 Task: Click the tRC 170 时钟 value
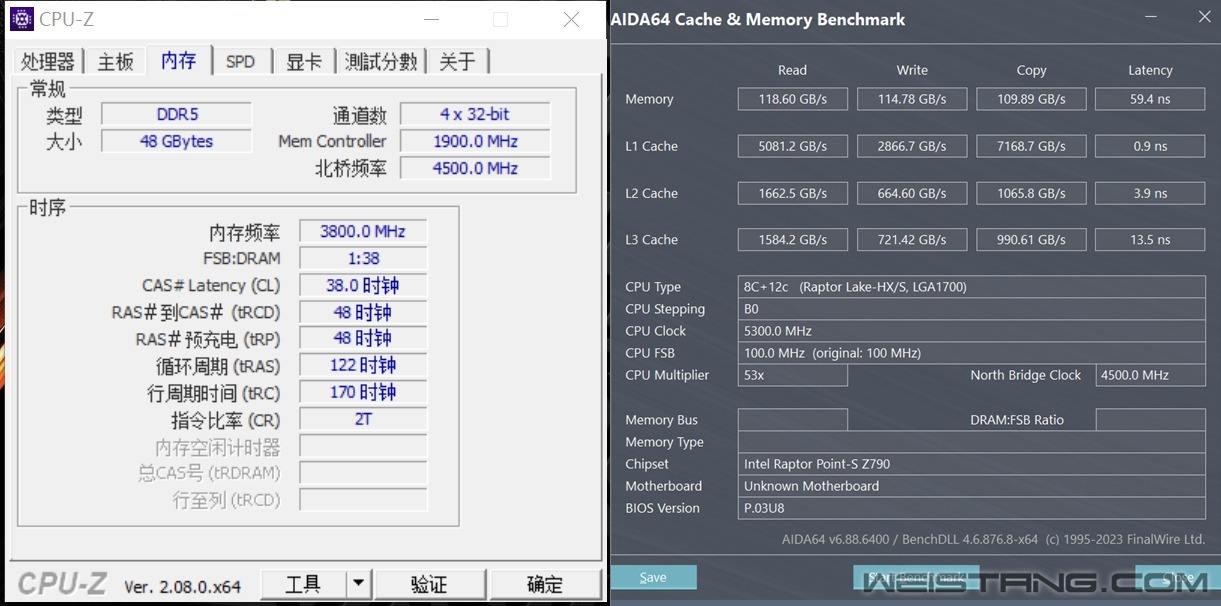(363, 392)
